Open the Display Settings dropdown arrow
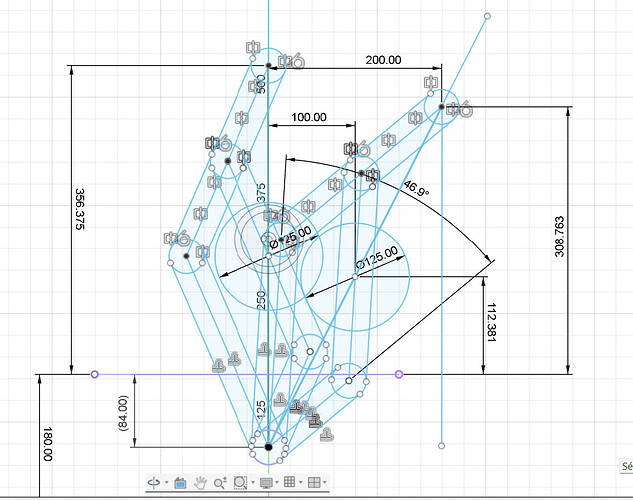The width and height of the screenshot is (633, 500). tap(277, 482)
